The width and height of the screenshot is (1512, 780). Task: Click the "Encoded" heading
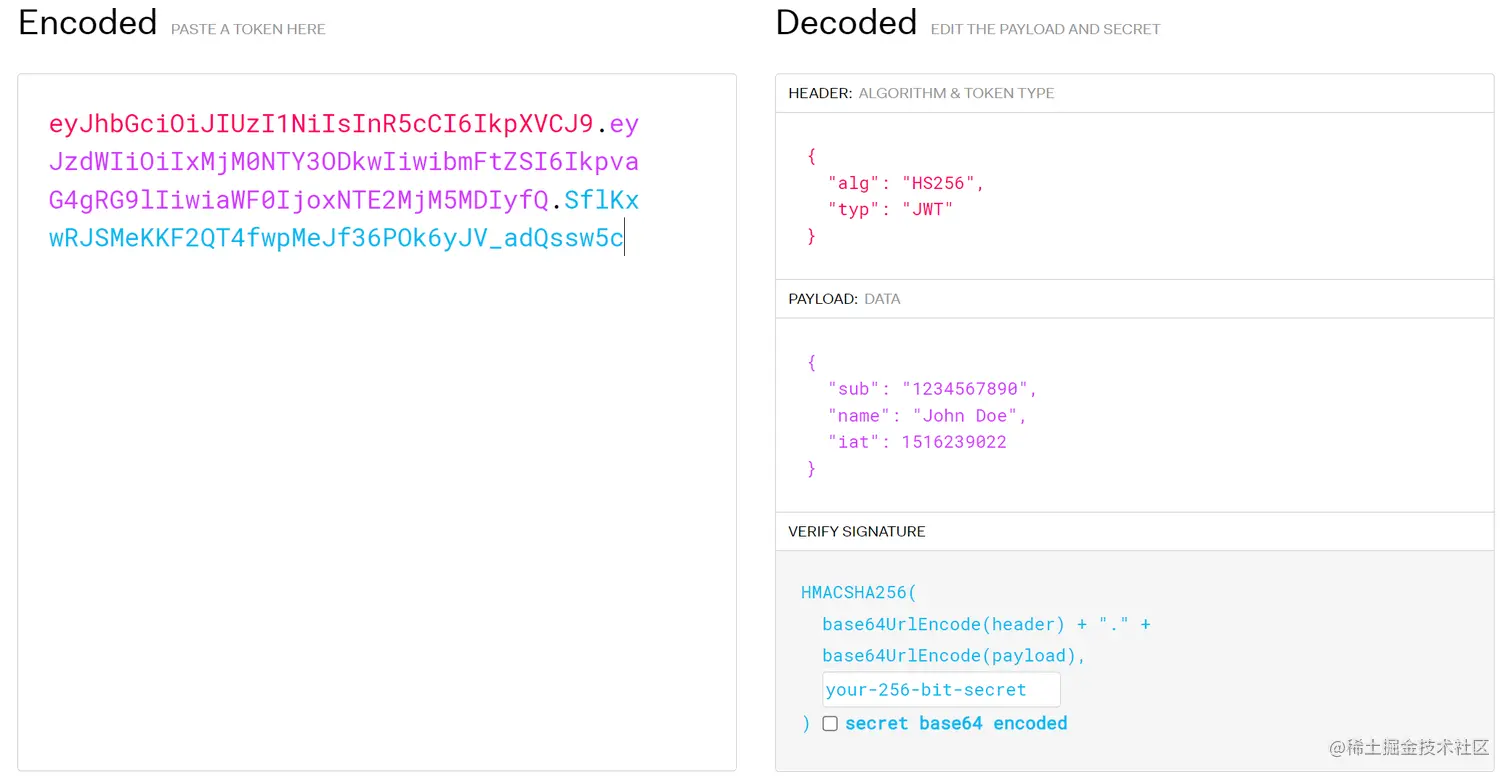point(88,23)
